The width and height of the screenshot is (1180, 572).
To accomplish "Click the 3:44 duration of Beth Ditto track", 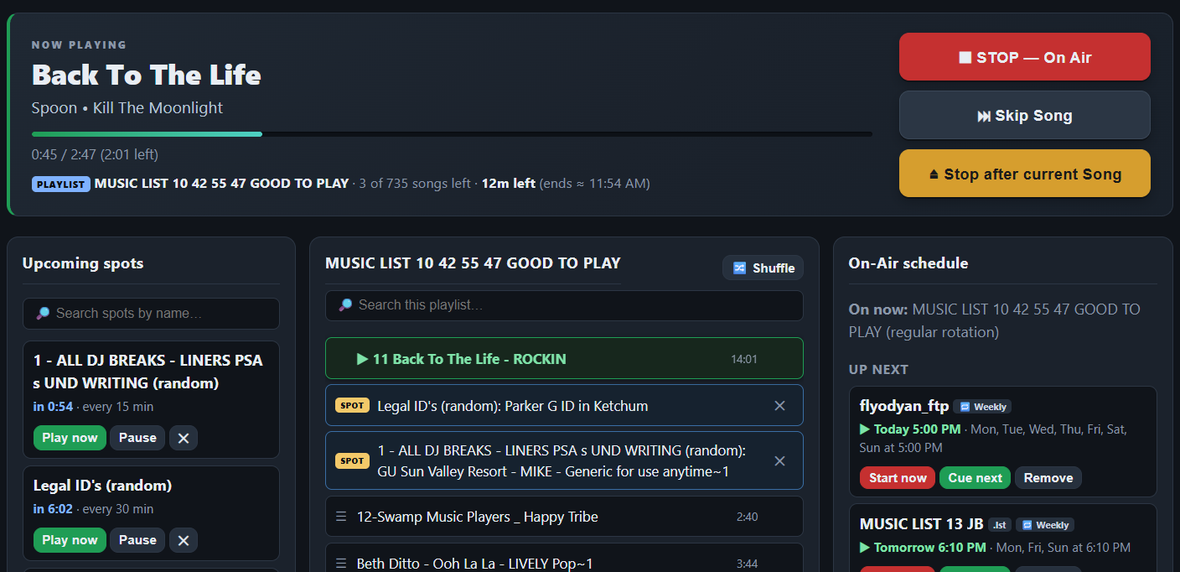I will (747, 564).
